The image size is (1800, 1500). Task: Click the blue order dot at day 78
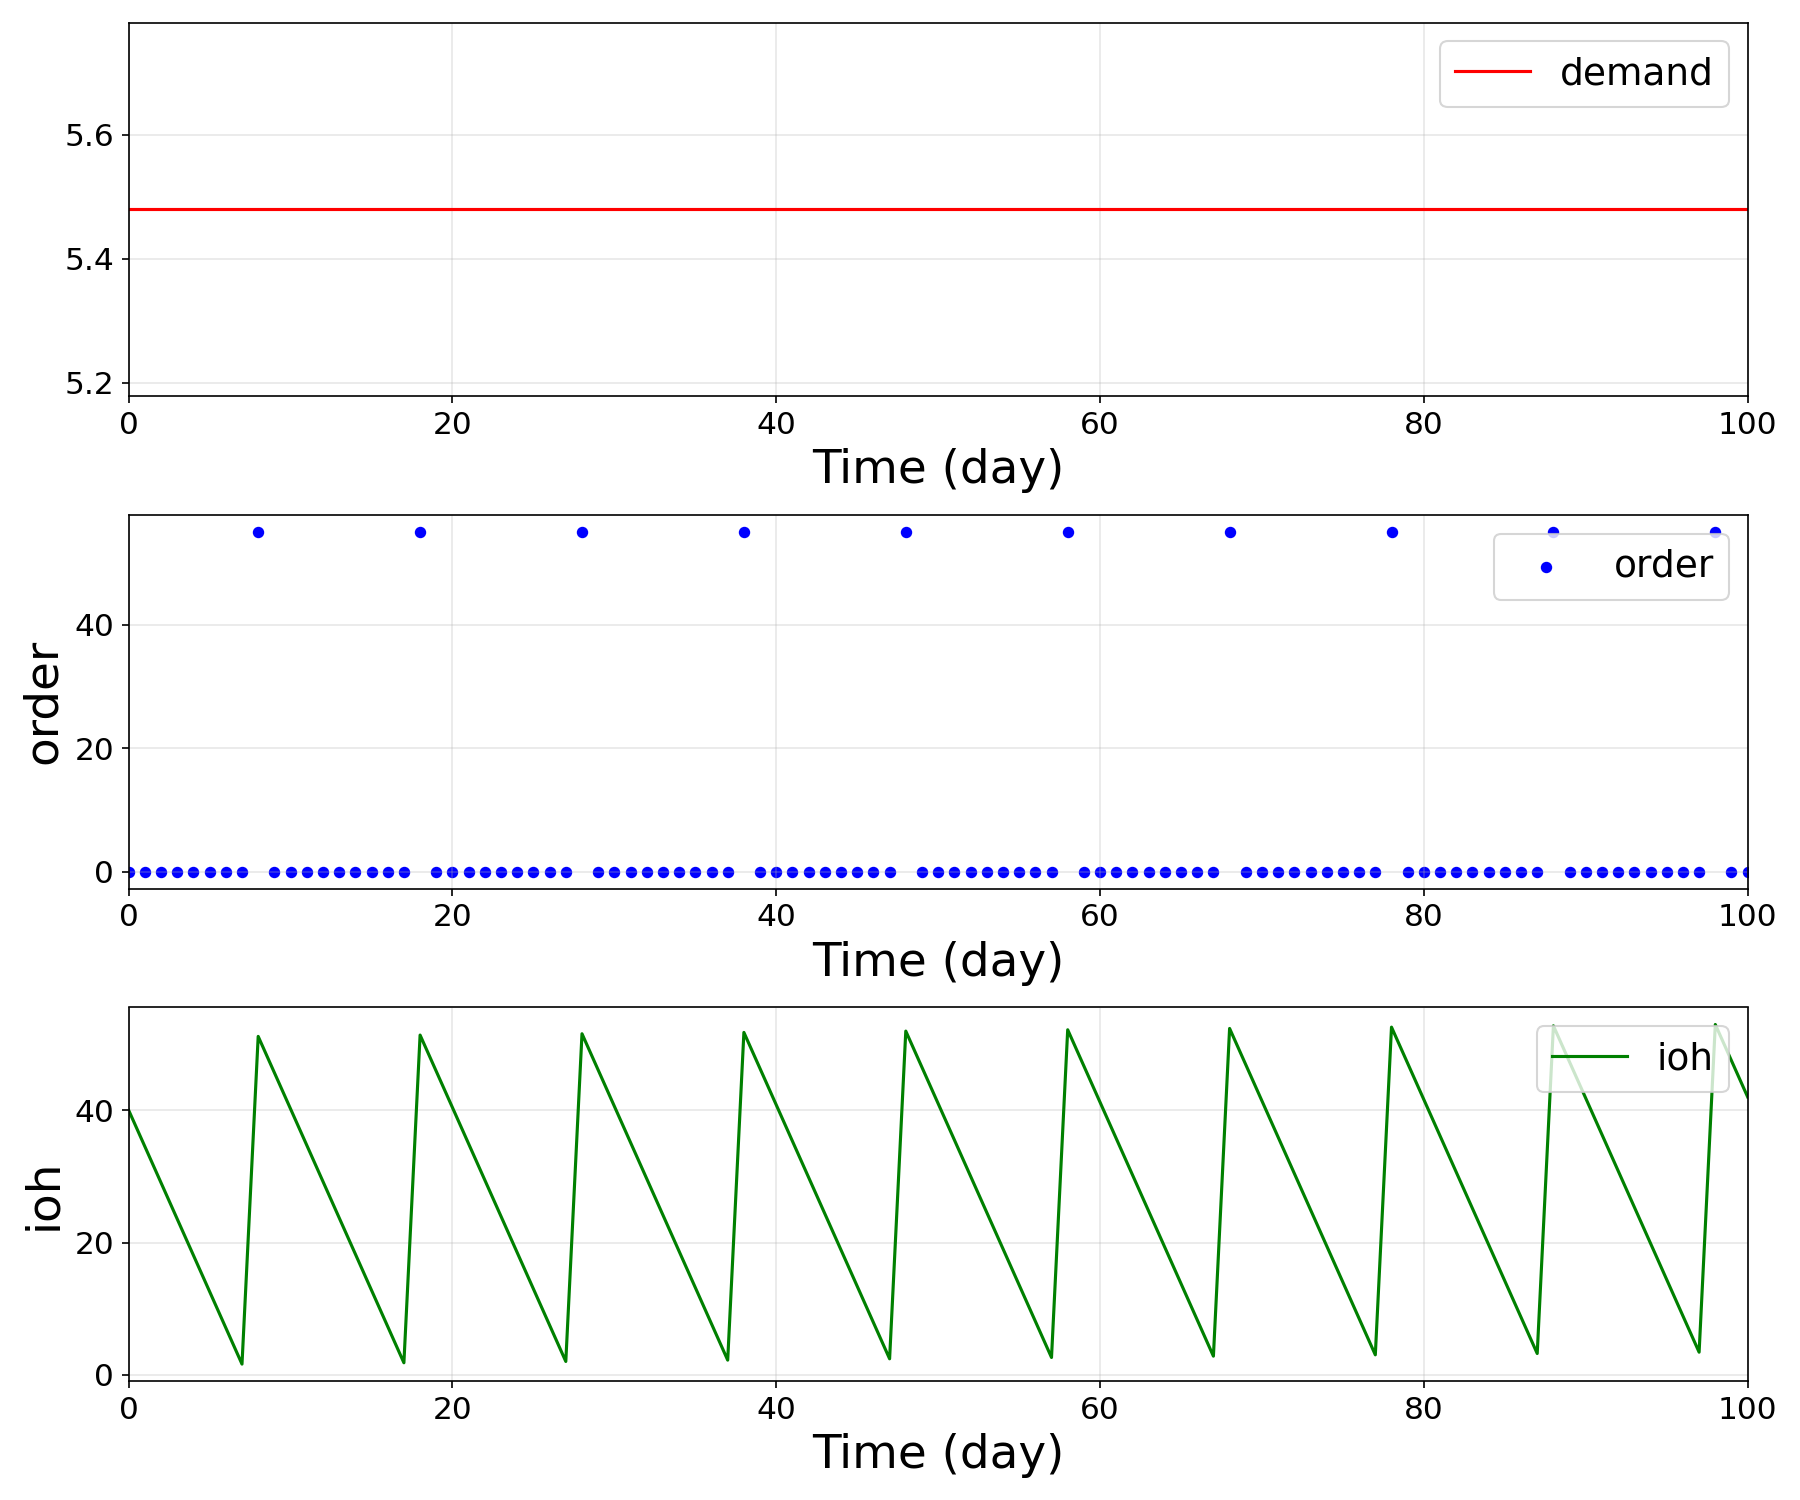(1392, 532)
